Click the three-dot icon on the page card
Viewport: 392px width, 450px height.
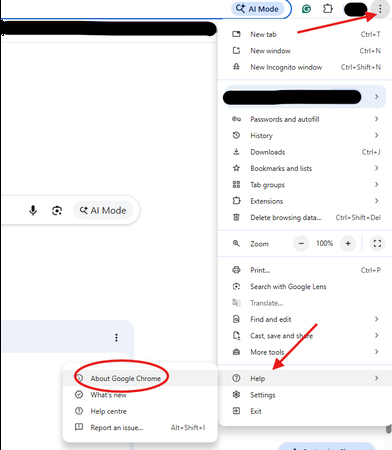(116, 338)
